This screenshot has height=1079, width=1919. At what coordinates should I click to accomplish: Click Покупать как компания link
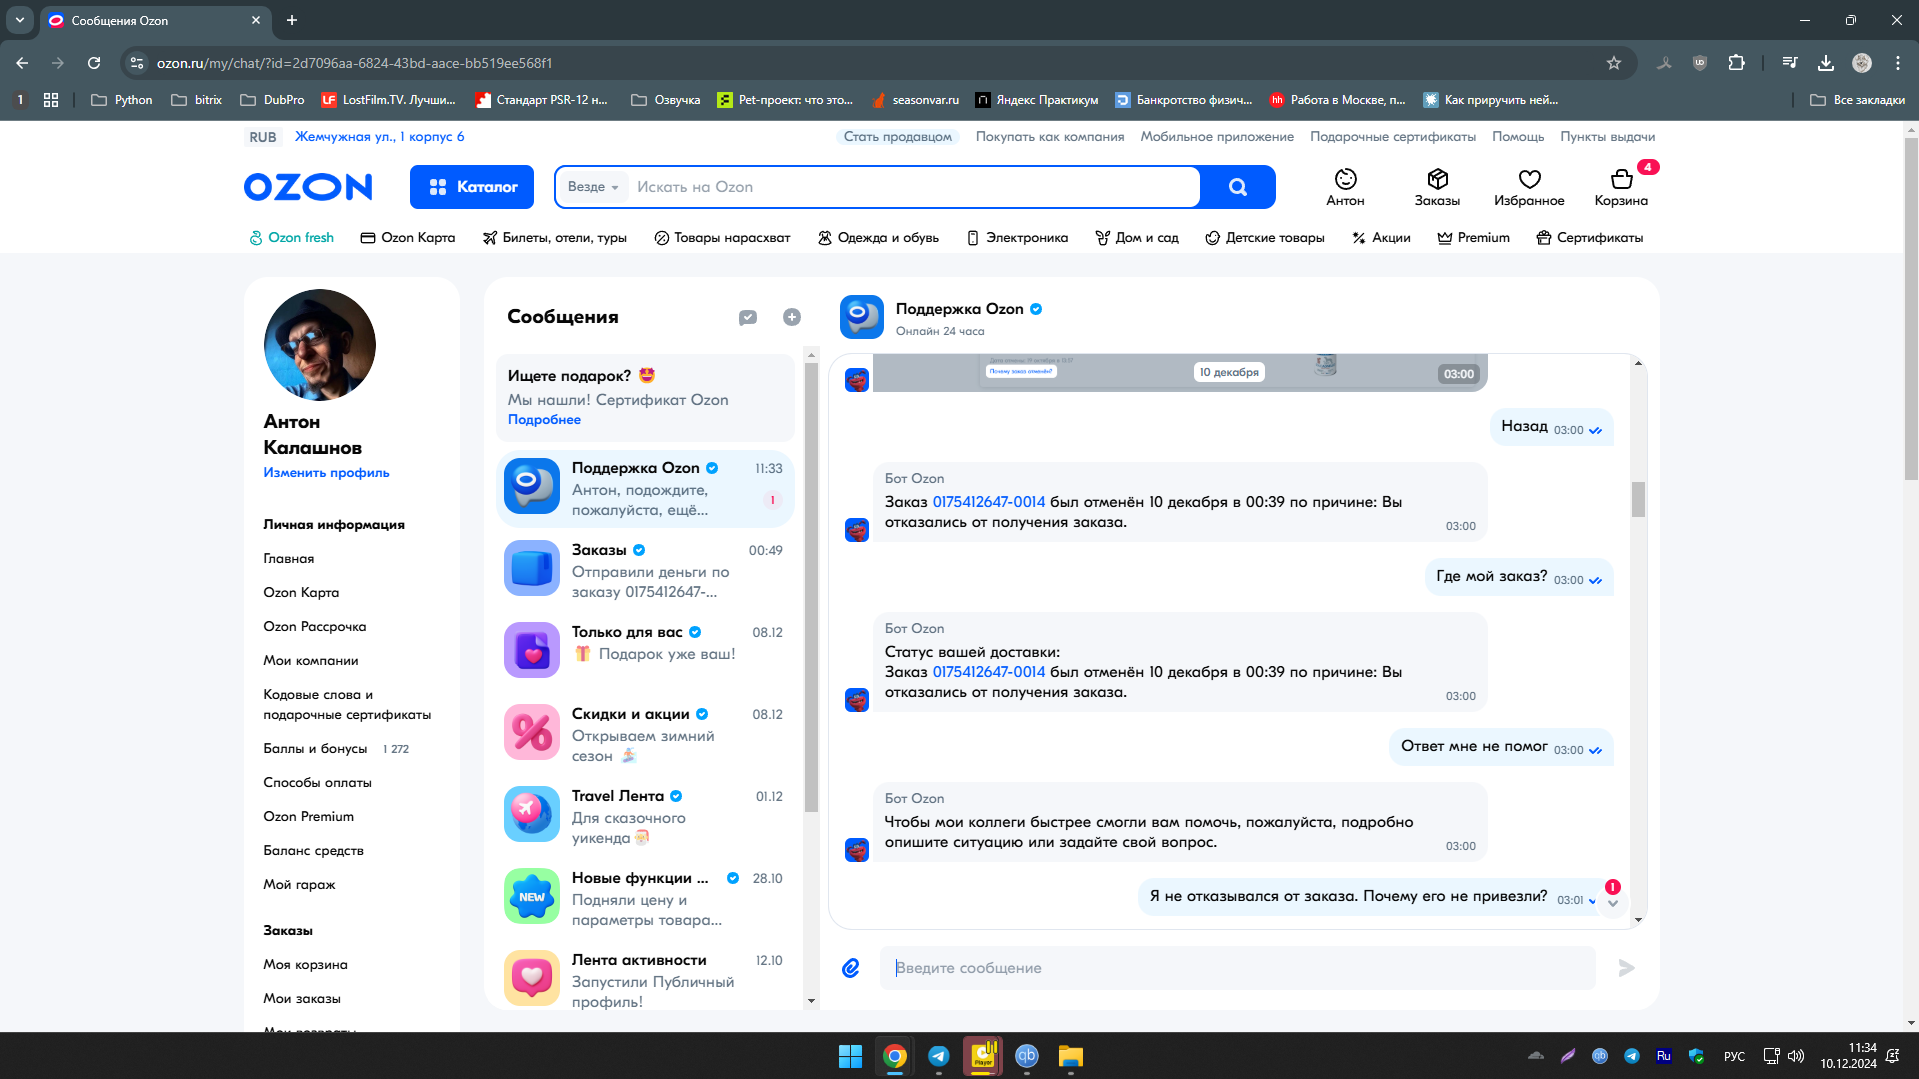(x=1050, y=137)
